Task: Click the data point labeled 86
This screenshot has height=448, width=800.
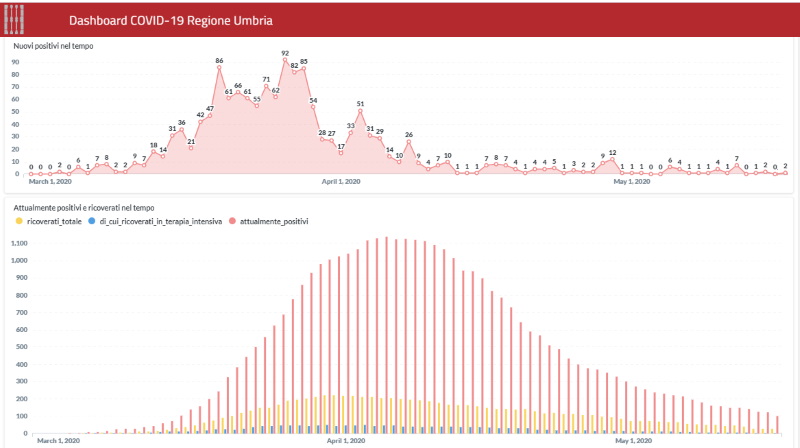Action: pyautogui.click(x=219, y=68)
